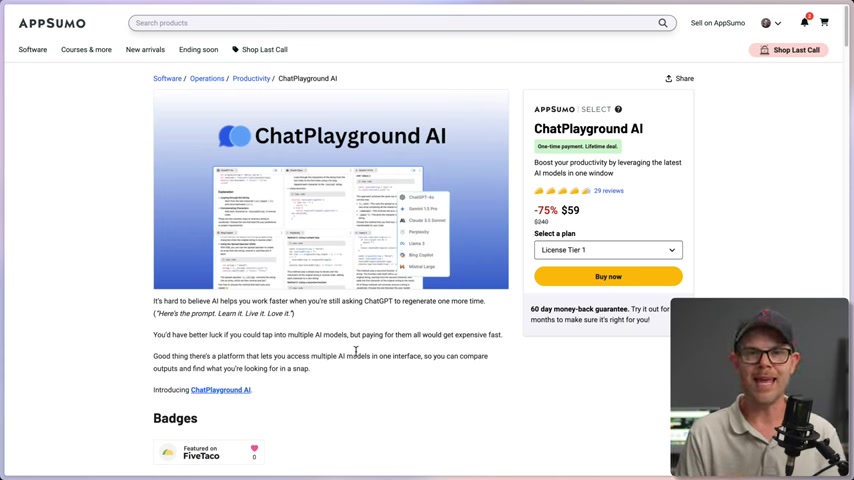Click the user avatar icon

coord(766,23)
